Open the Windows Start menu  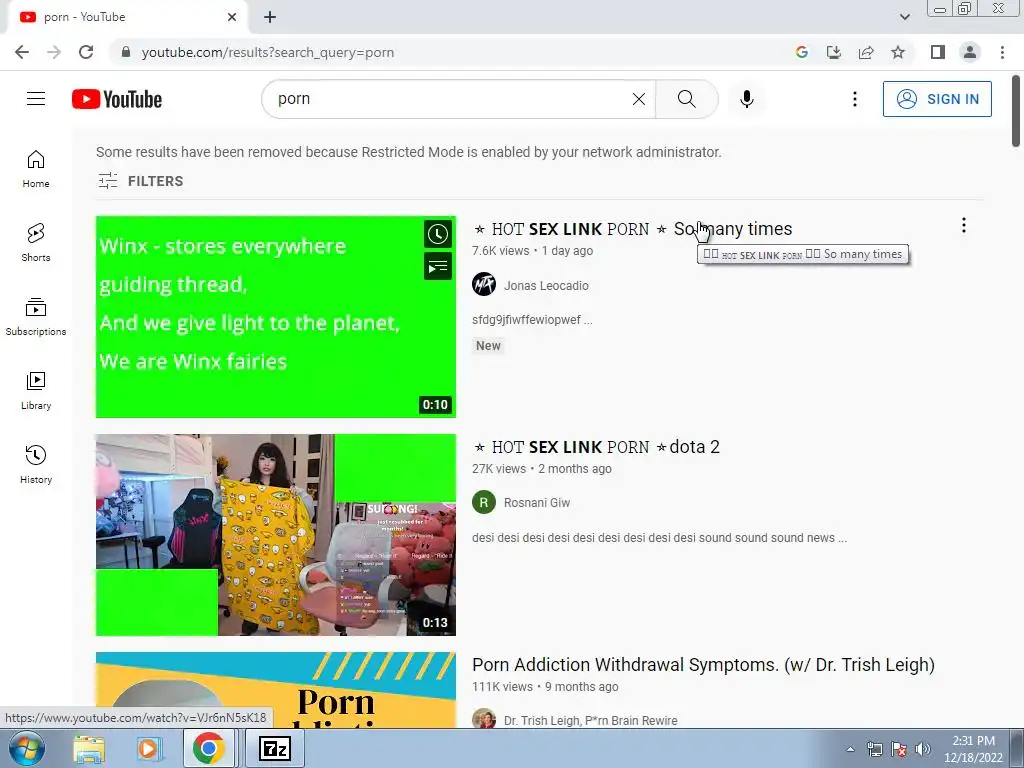click(x=27, y=748)
